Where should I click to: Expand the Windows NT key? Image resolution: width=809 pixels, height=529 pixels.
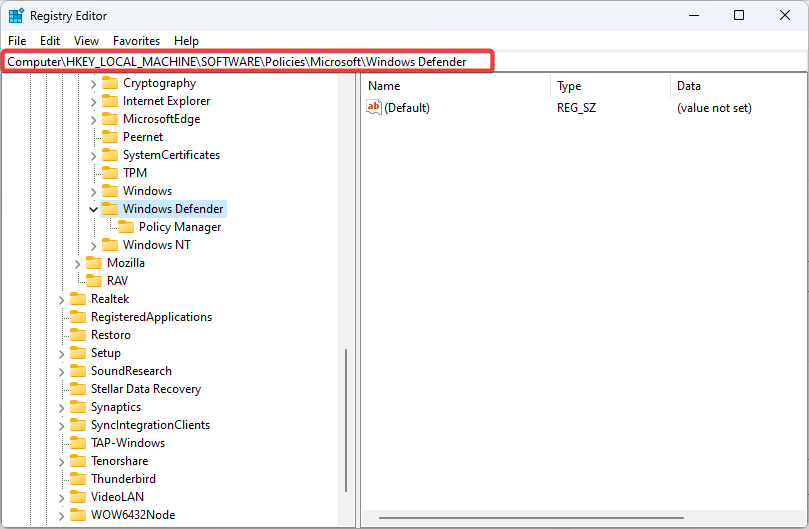(x=93, y=246)
